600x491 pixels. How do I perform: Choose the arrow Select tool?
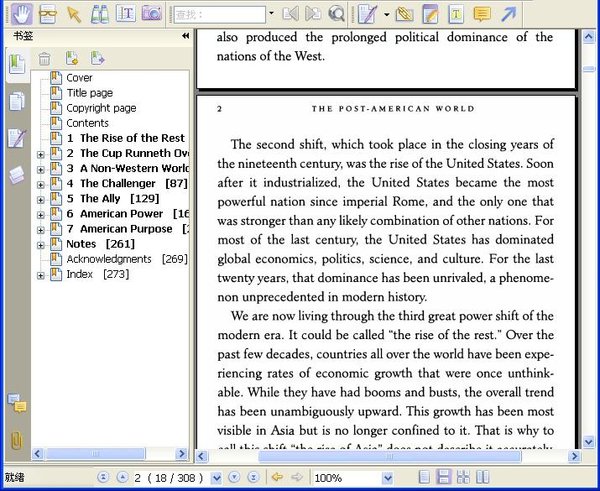pyautogui.click(x=73, y=15)
